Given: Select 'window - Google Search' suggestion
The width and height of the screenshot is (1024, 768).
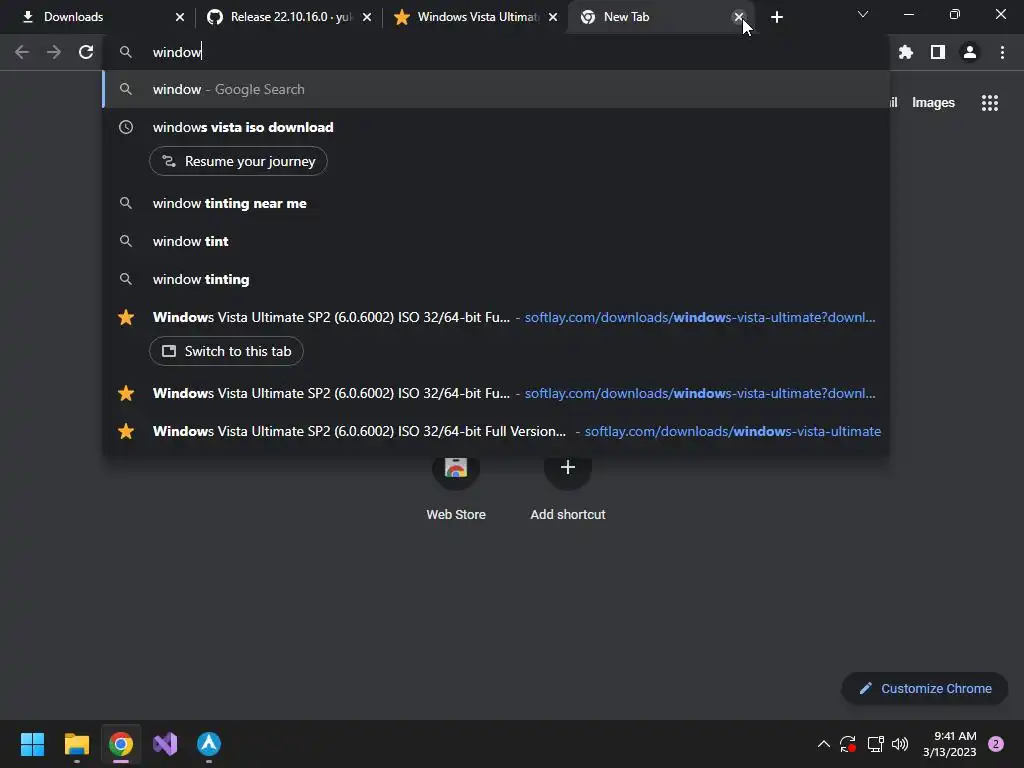Looking at the screenshot, I should point(496,89).
